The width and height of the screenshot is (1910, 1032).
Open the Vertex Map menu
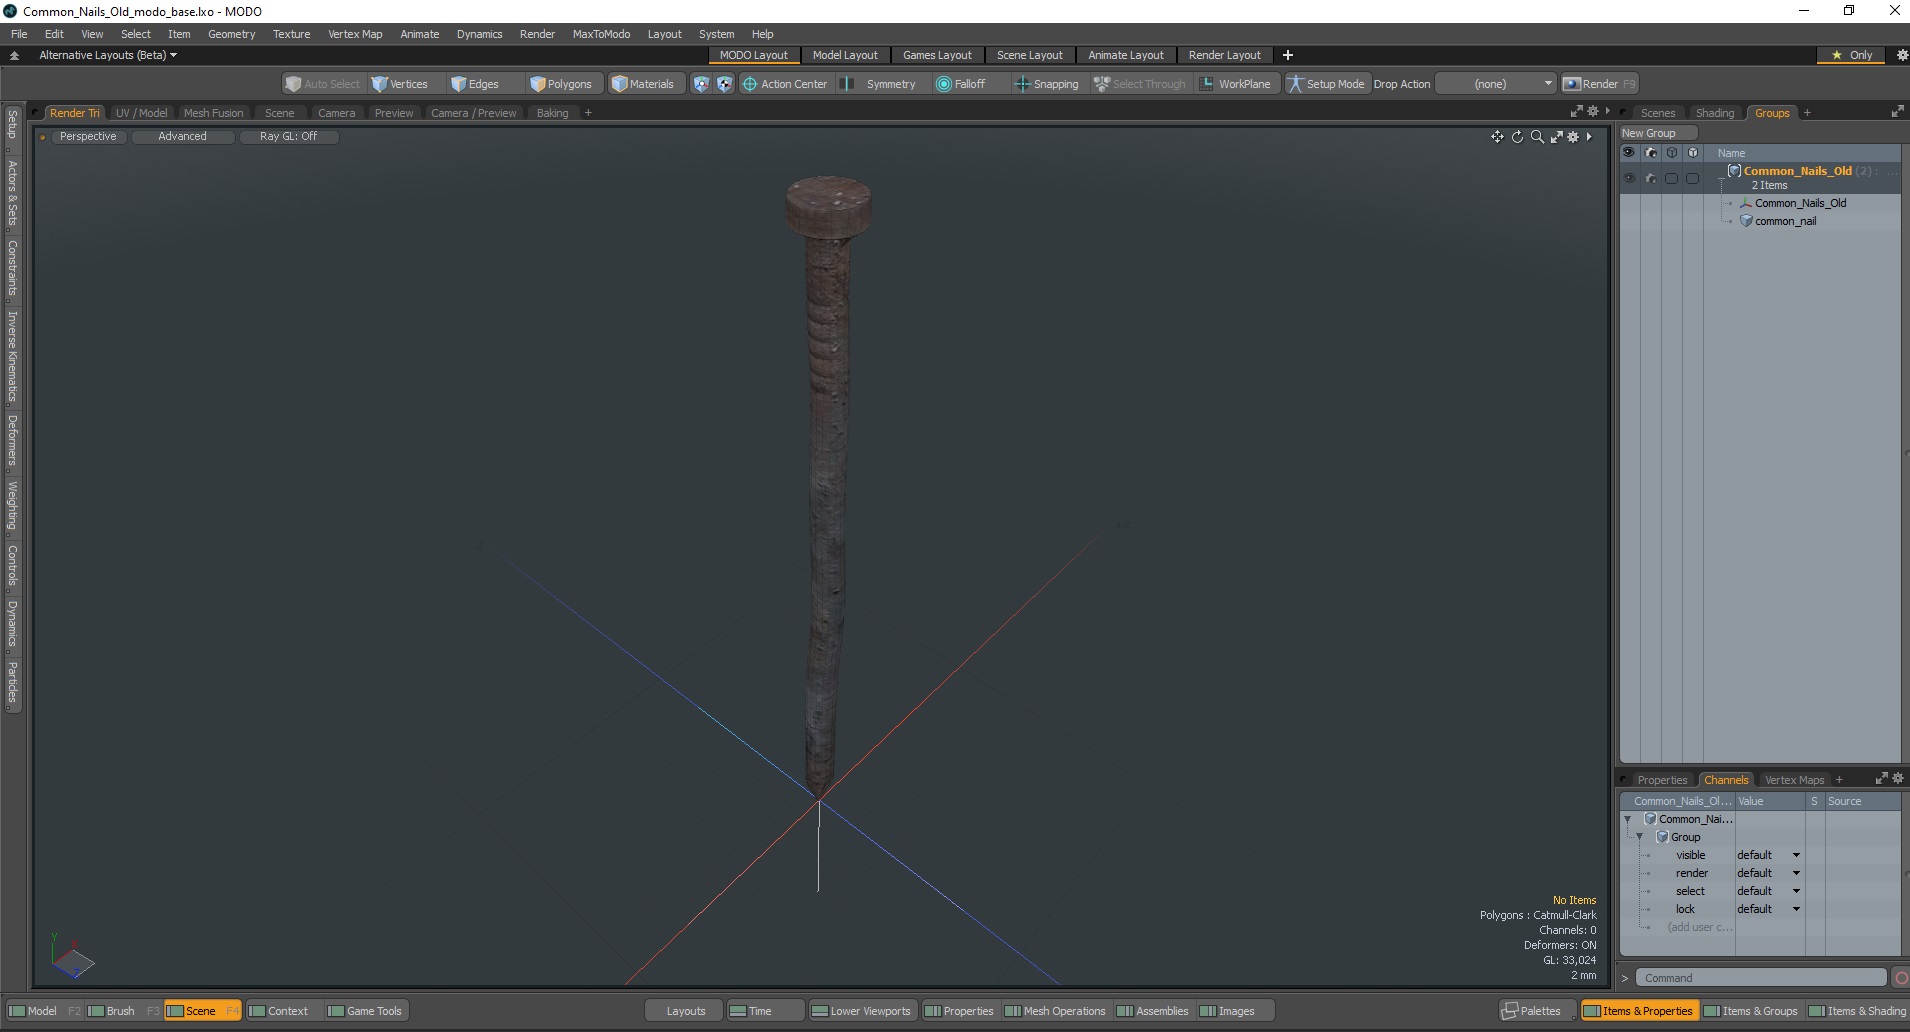pyautogui.click(x=355, y=34)
